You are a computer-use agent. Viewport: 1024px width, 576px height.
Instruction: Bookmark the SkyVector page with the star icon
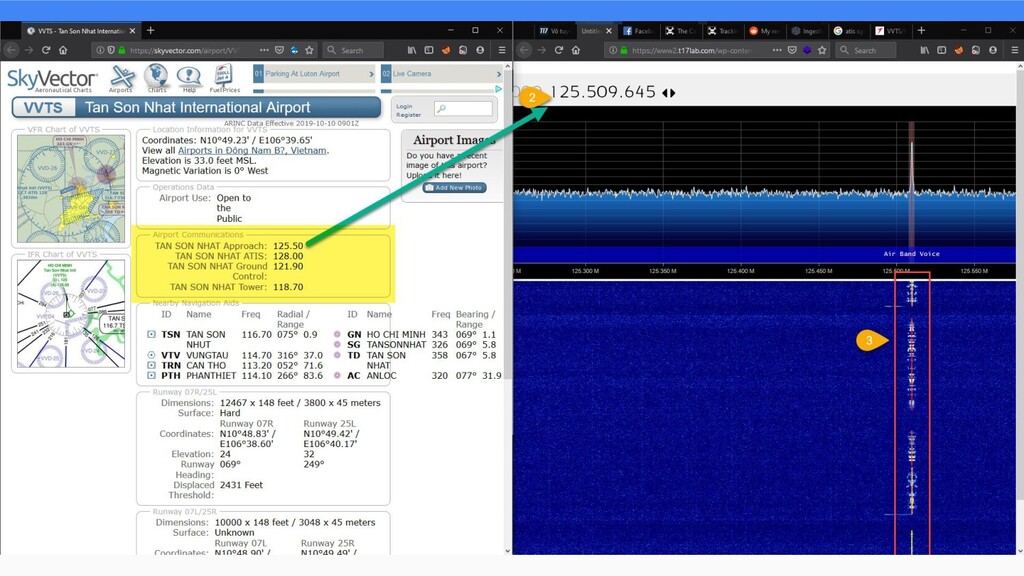coord(310,50)
